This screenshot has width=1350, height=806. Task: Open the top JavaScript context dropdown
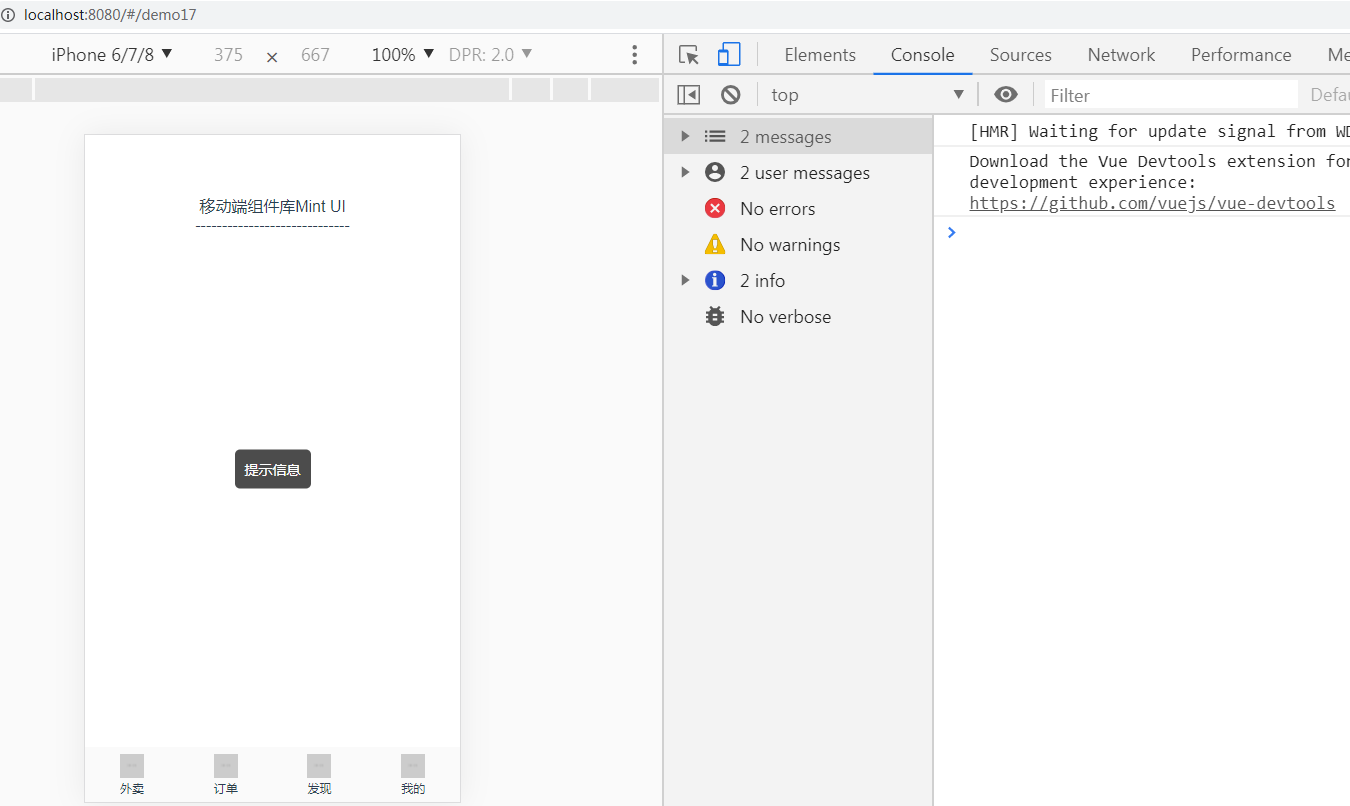click(867, 95)
